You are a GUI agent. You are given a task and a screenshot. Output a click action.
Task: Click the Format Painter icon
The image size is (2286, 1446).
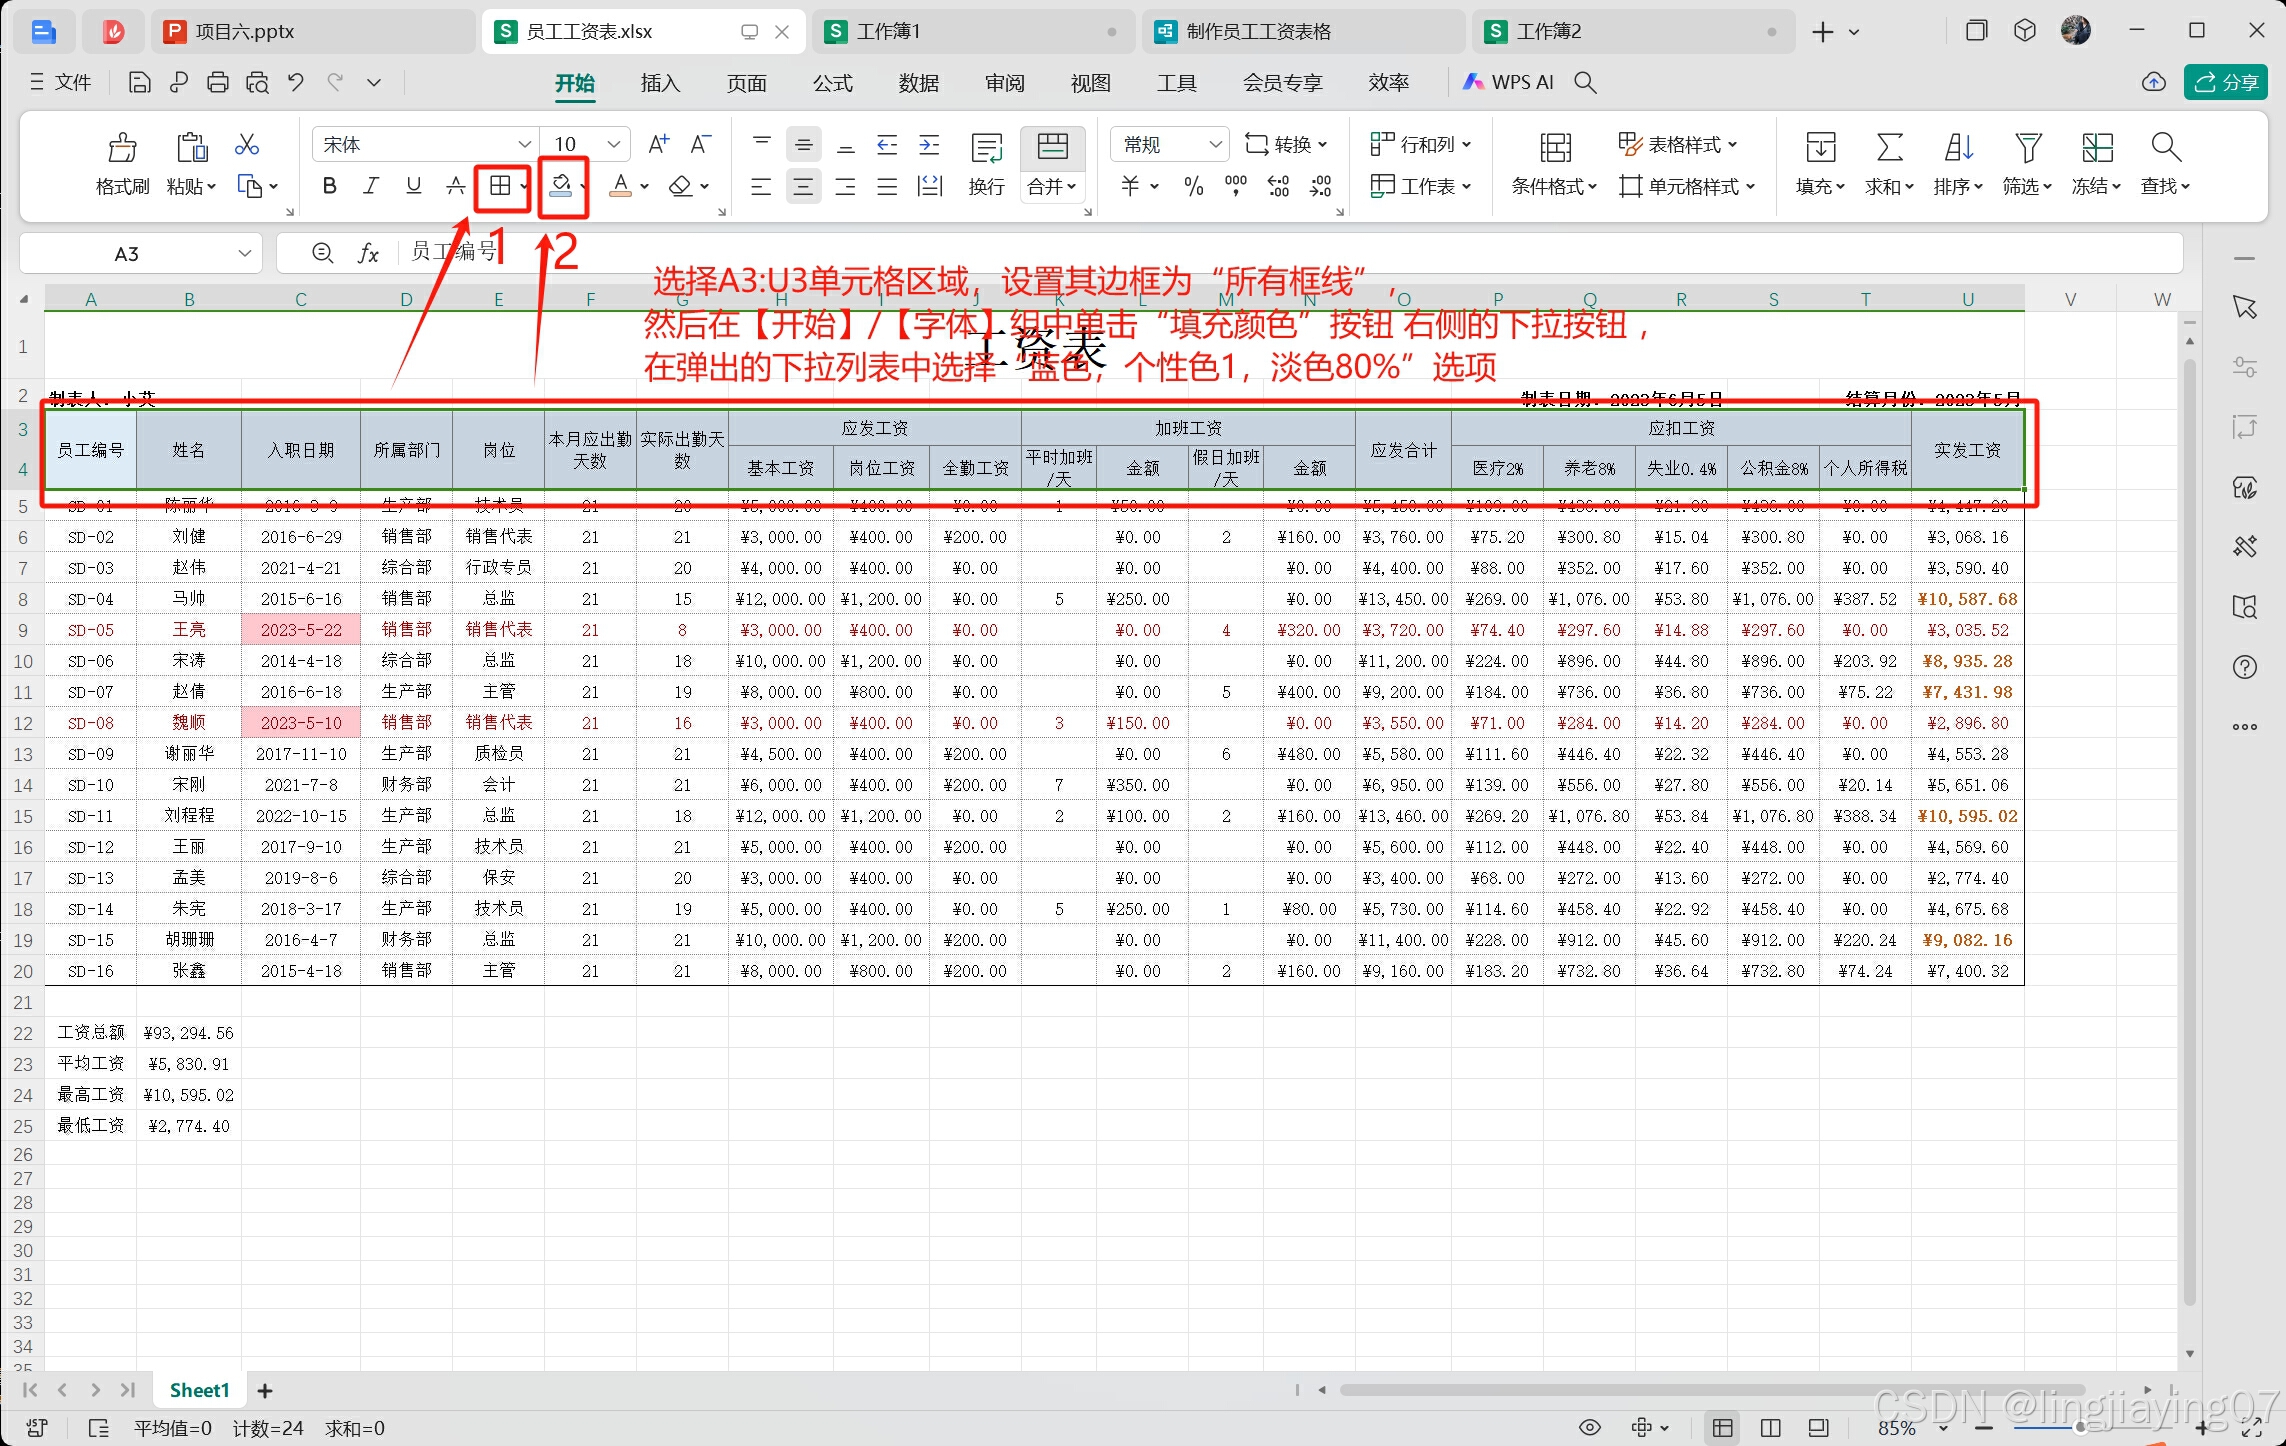122,149
